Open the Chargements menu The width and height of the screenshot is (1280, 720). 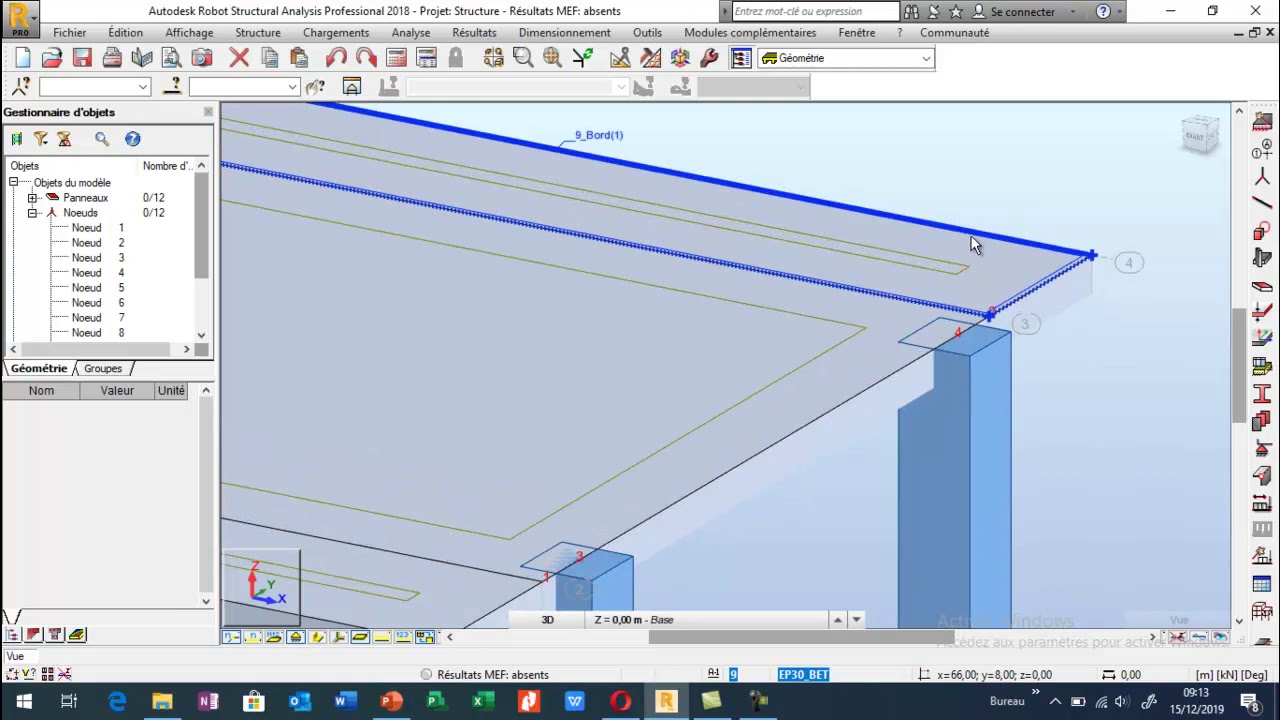(x=336, y=33)
